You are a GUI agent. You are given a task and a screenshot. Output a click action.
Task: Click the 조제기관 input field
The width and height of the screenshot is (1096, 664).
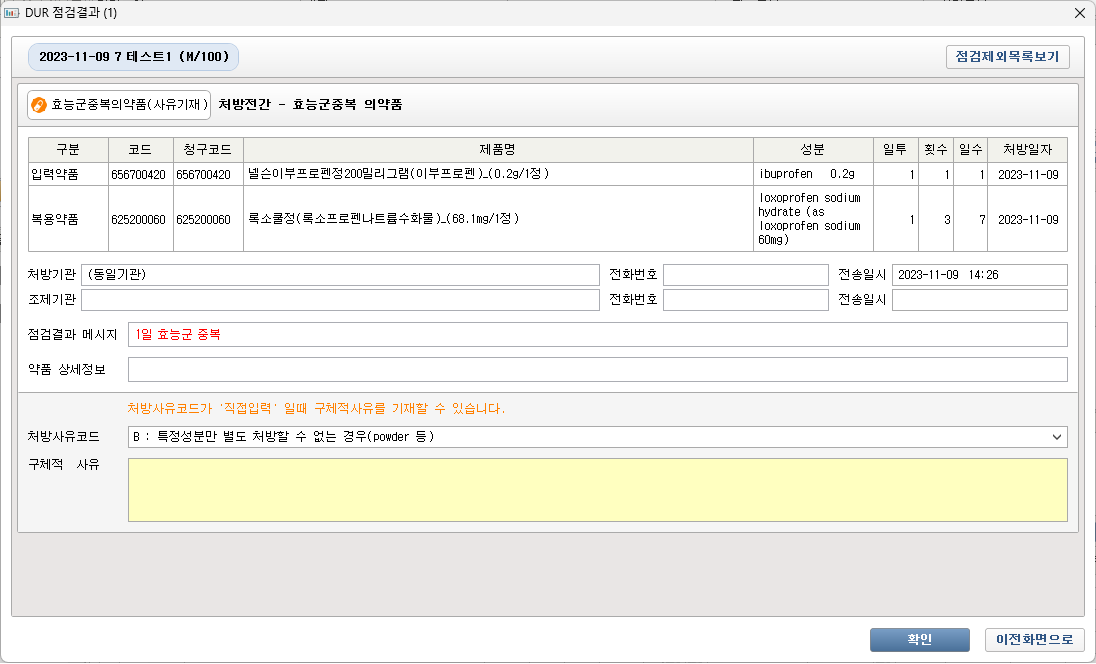point(340,300)
